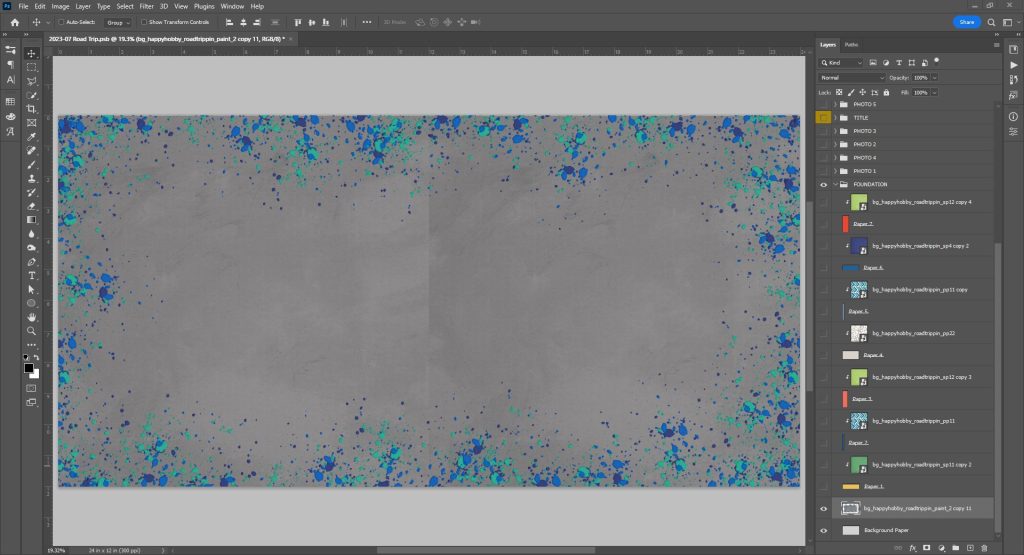Select the Horizontal Type tool
This screenshot has width=1024, height=555.
click(x=32, y=274)
